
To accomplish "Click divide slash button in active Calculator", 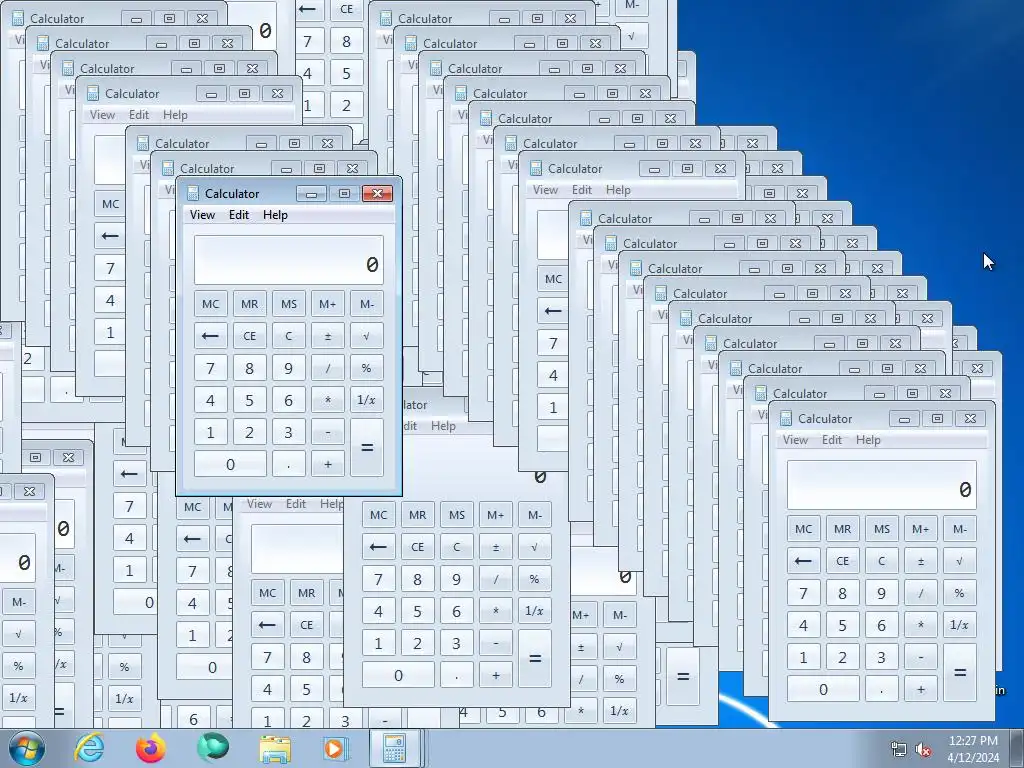I will [x=328, y=368].
